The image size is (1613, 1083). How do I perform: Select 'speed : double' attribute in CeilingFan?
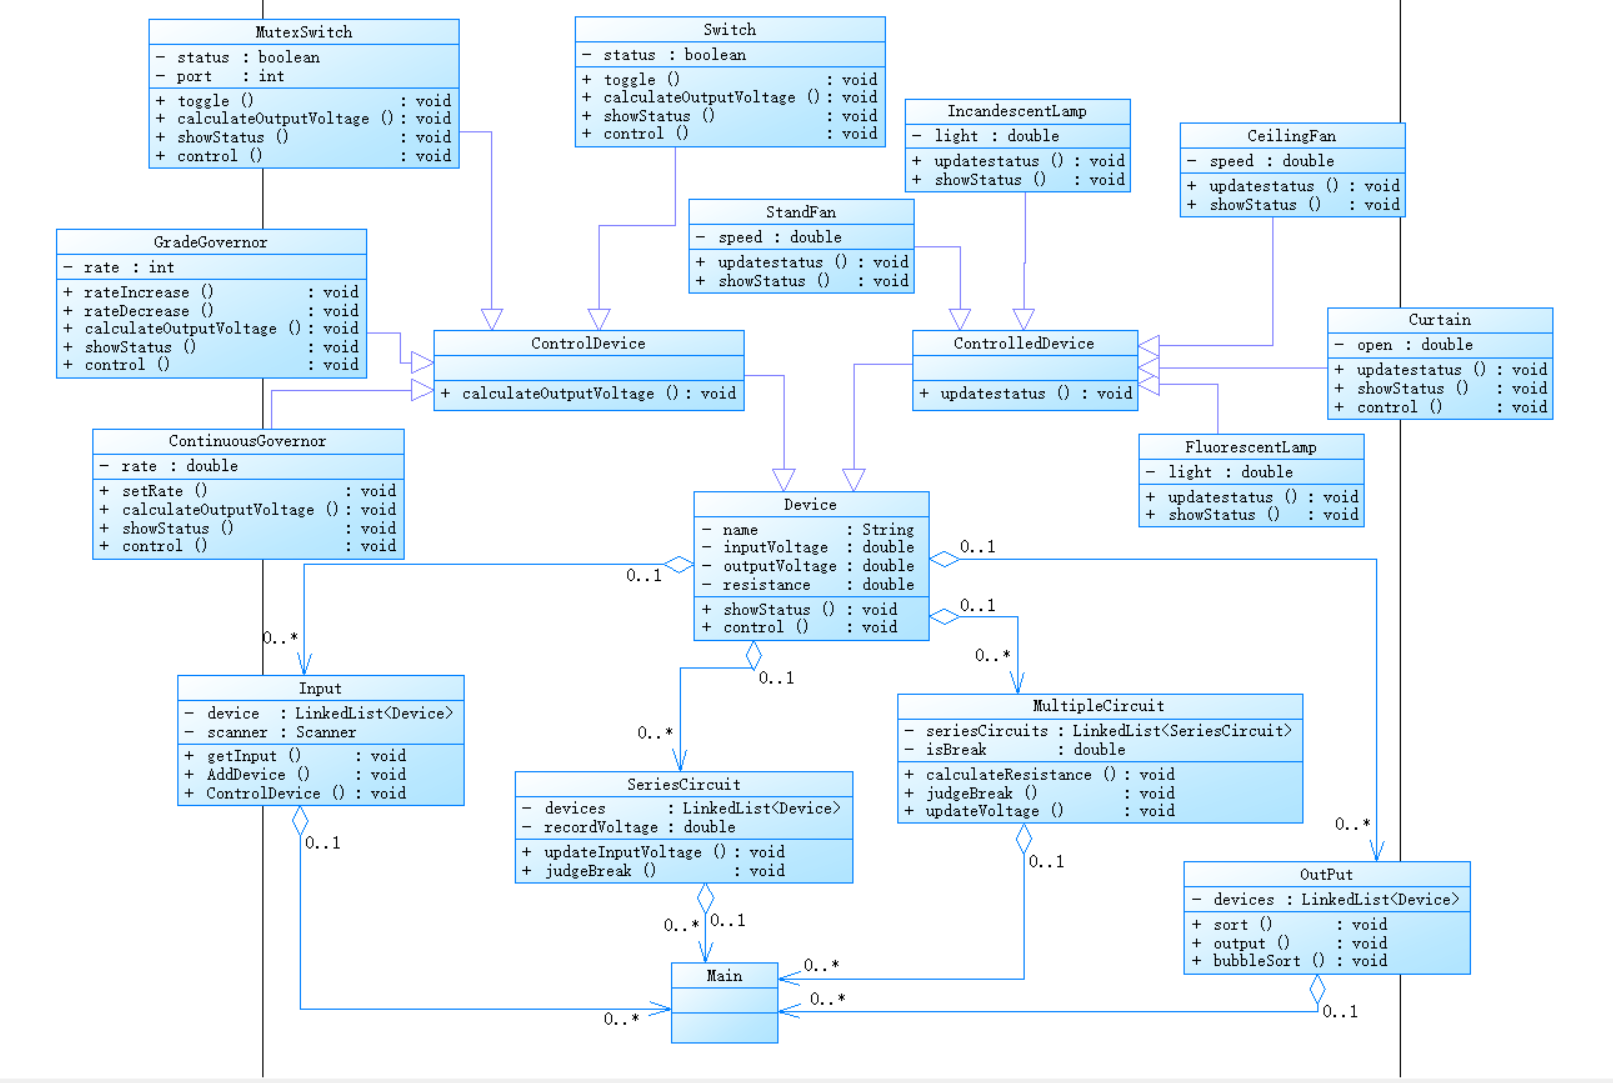[x=1260, y=161]
